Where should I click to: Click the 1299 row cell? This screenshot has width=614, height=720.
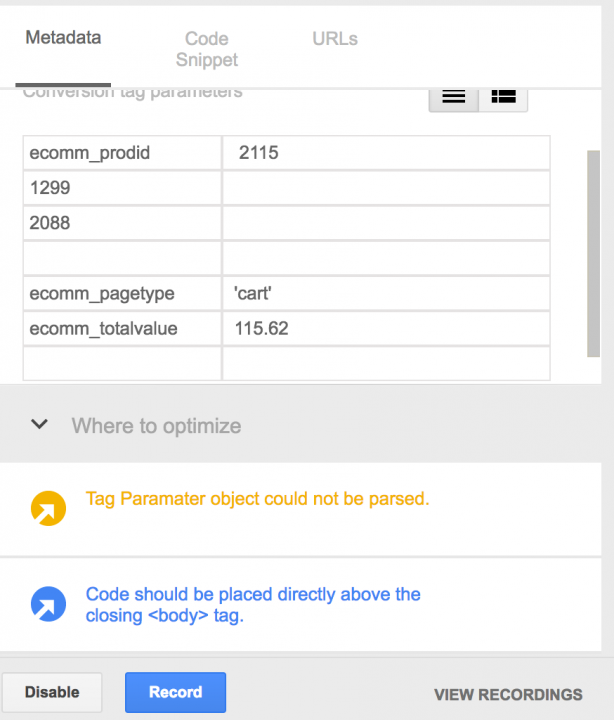coord(123,188)
